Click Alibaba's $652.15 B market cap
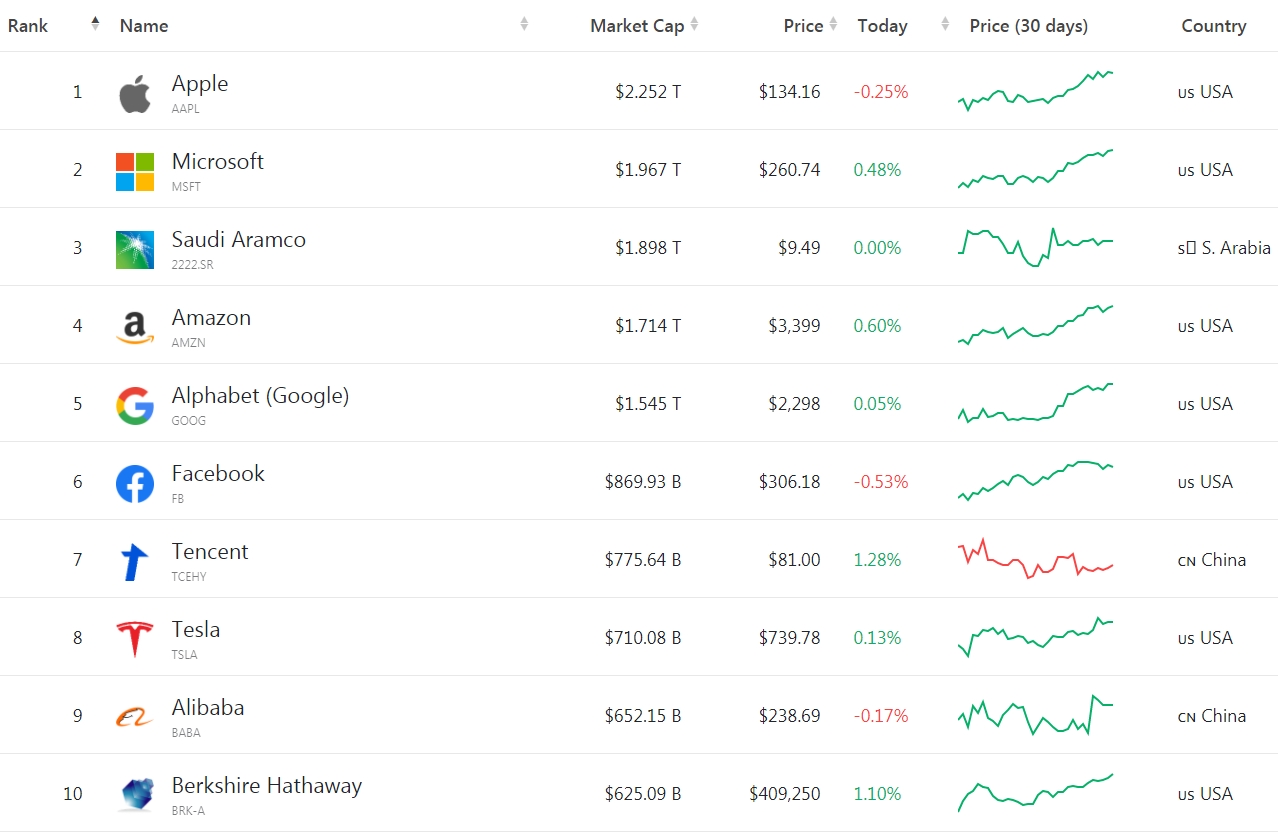Image resolution: width=1278 pixels, height=832 pixels. click(643, 716)
